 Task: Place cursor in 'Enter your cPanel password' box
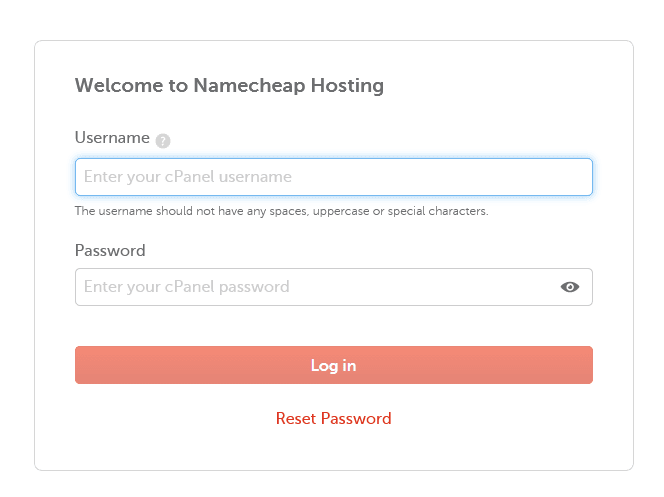tap(334, 287)
